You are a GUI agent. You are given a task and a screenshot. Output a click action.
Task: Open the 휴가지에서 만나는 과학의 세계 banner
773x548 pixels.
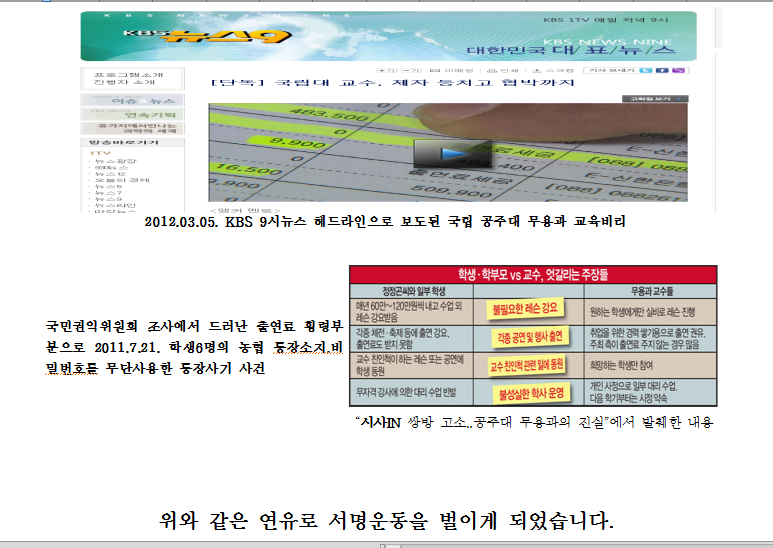(x=133, y=128)
